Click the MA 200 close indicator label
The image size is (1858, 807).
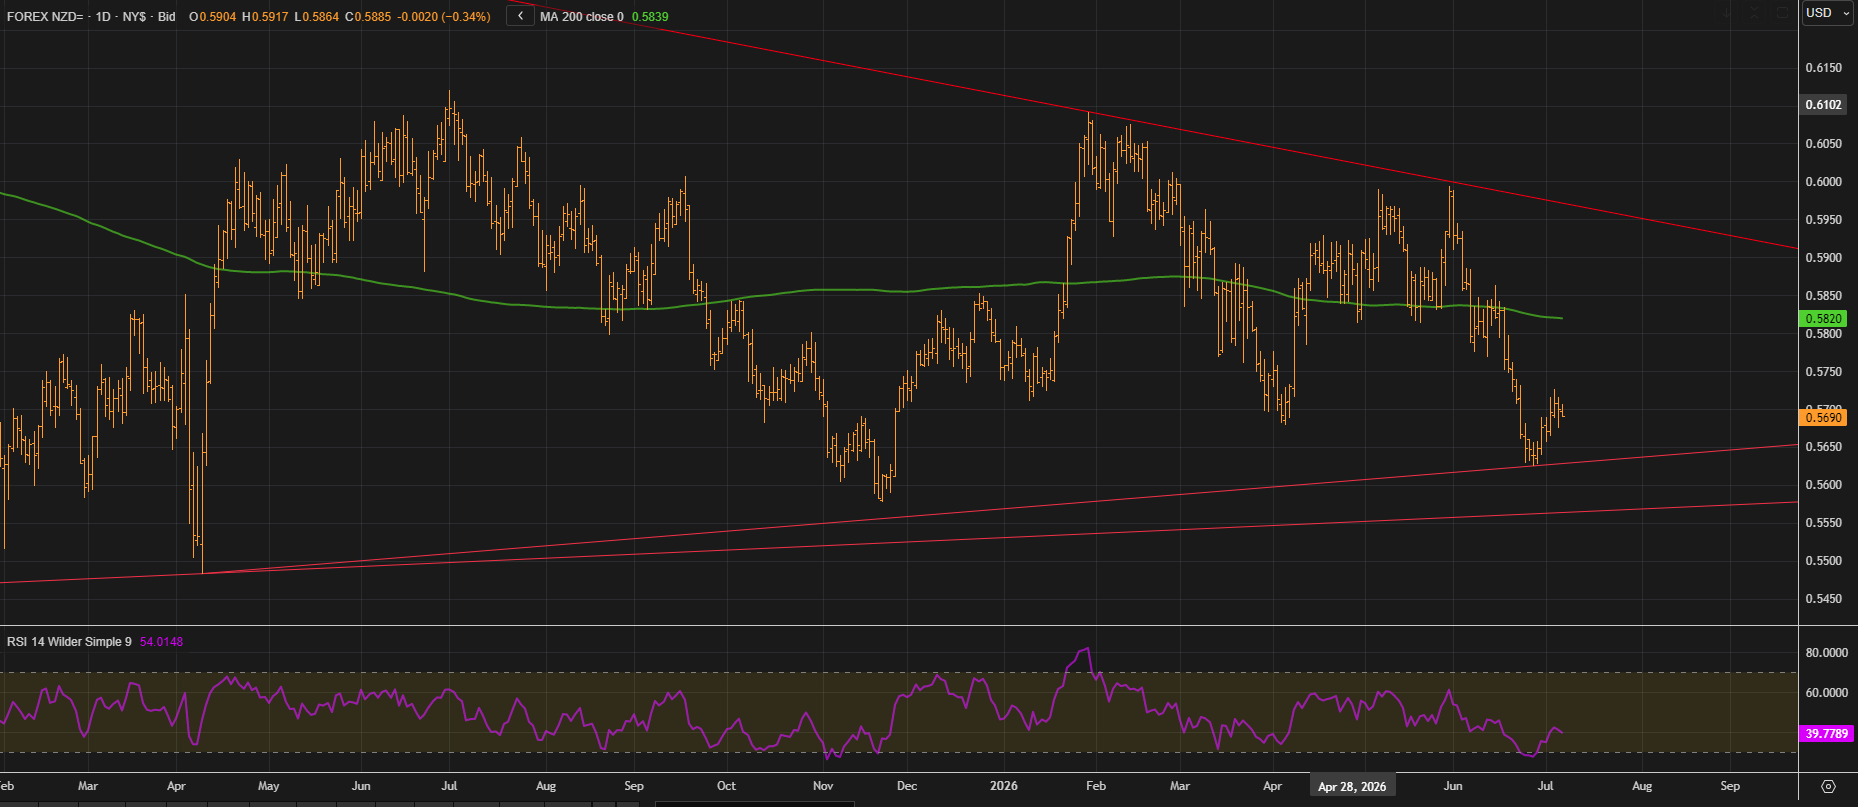[x=582, y=16]
